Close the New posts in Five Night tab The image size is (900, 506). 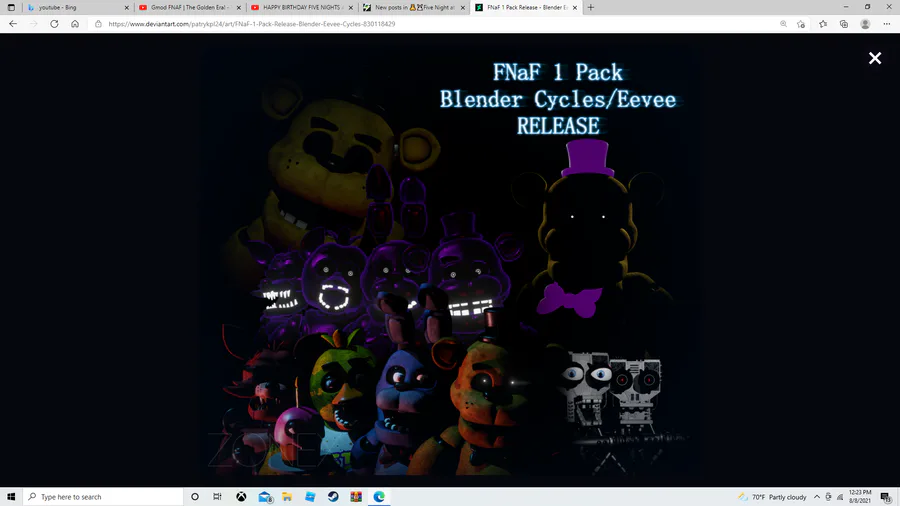point(463,7)
